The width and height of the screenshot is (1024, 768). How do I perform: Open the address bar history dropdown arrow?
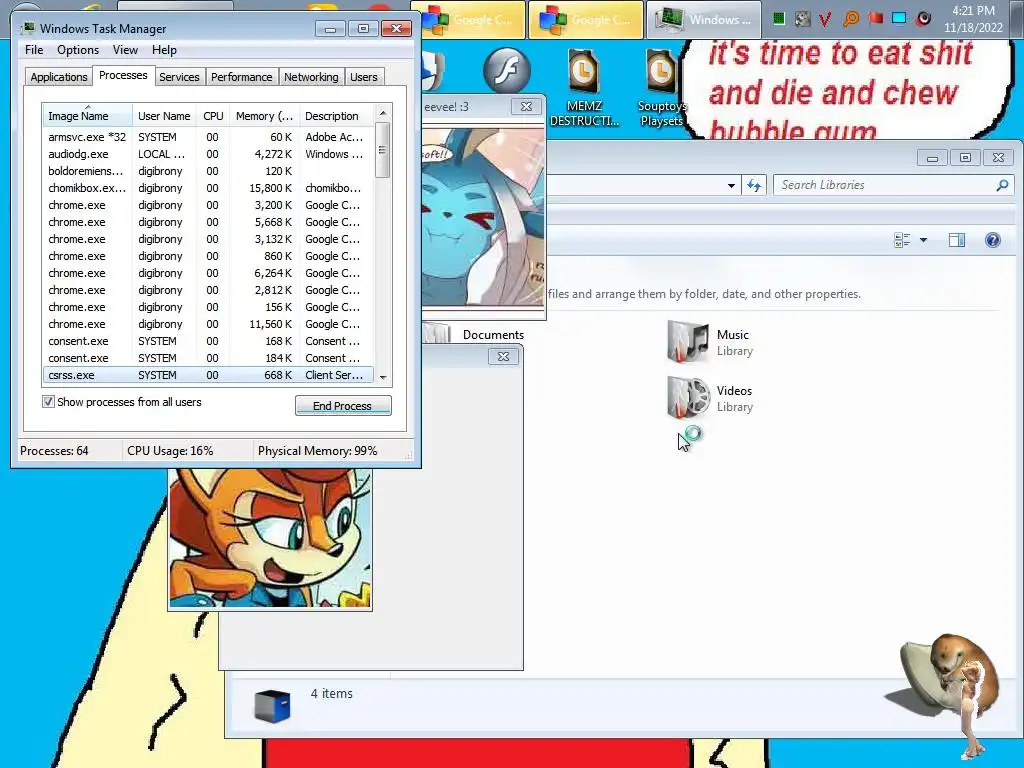[x=731, y=185]
